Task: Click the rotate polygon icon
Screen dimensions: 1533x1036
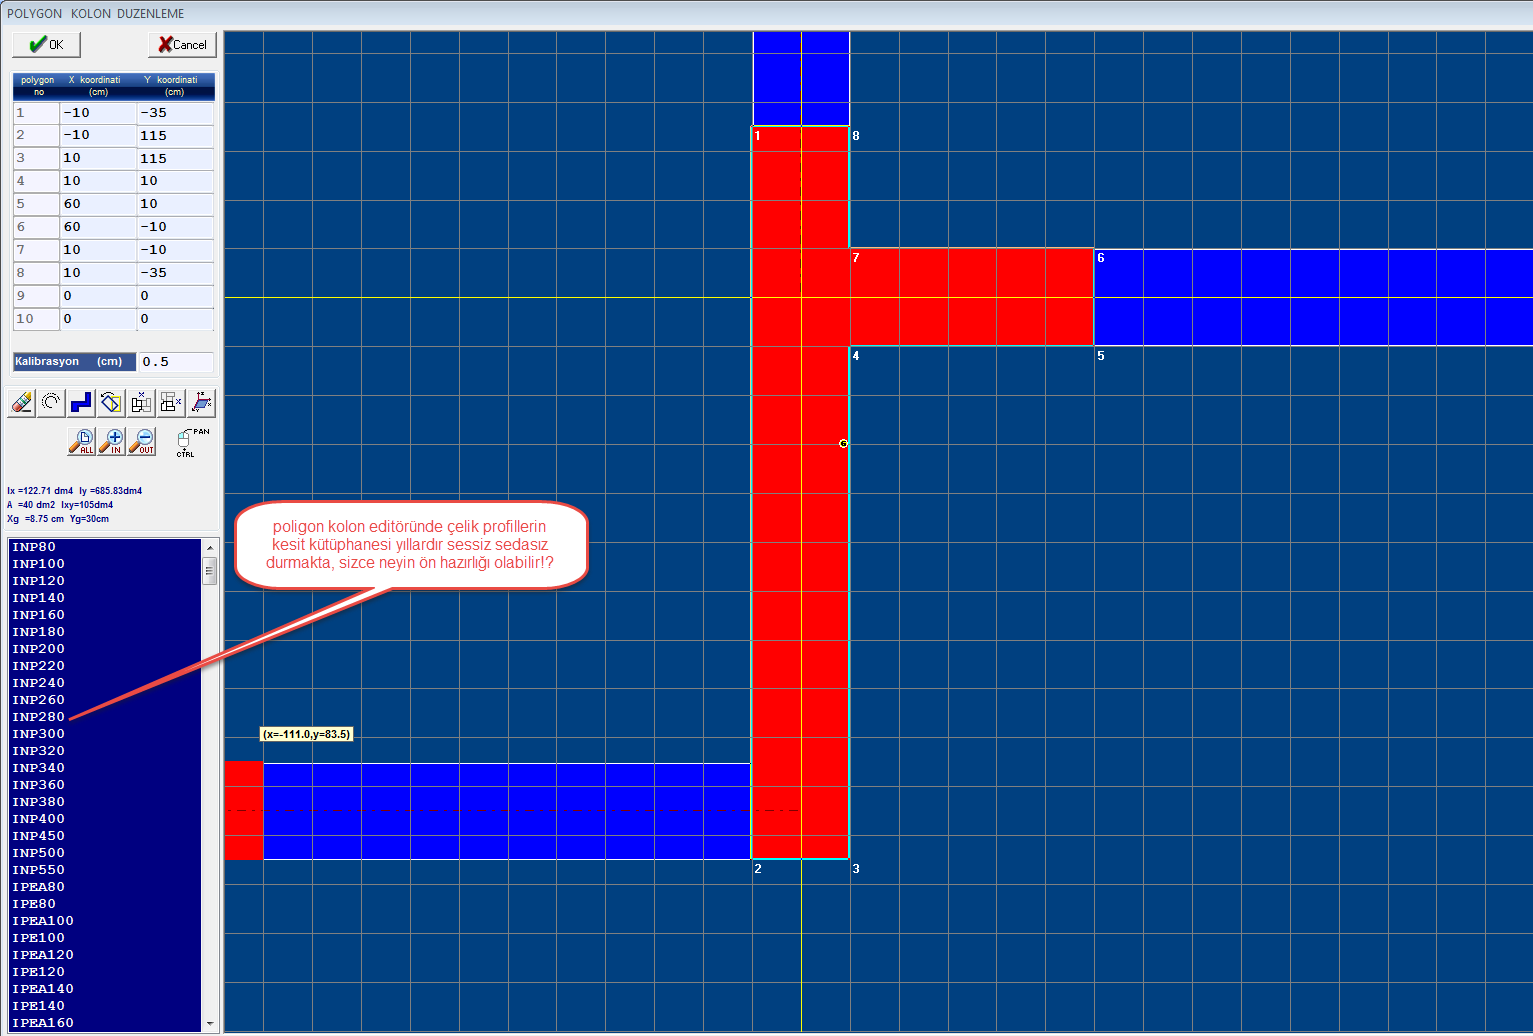Action: click(x=111, y=403)
